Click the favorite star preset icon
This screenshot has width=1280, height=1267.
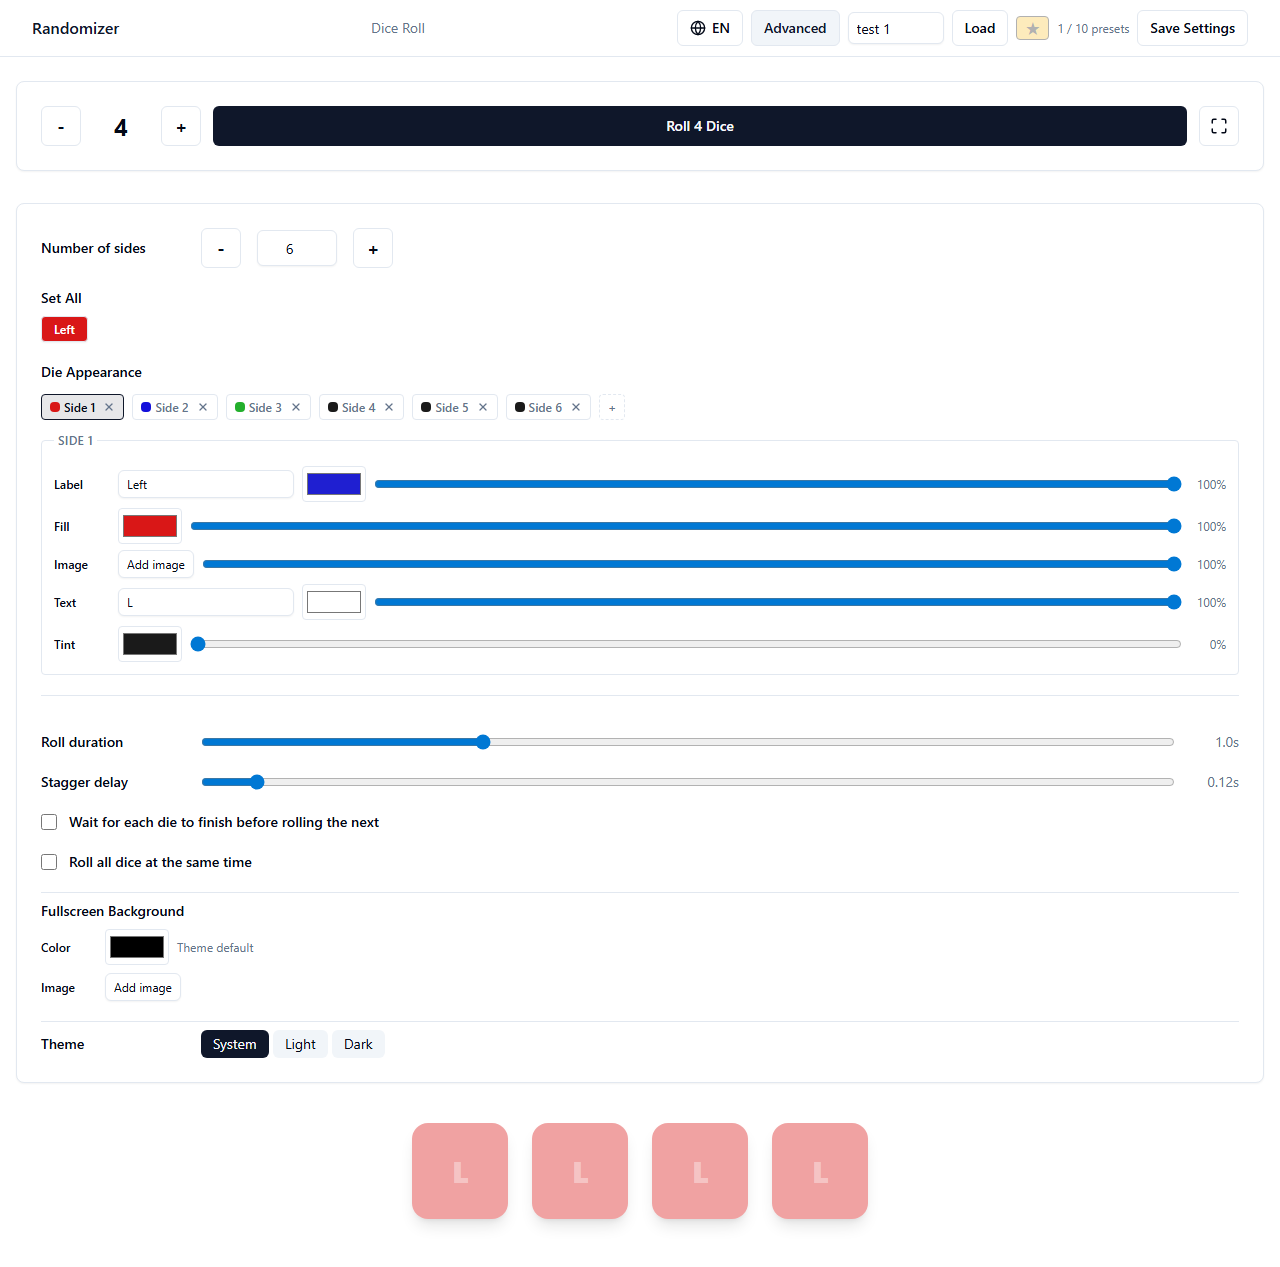[1032, 29]
